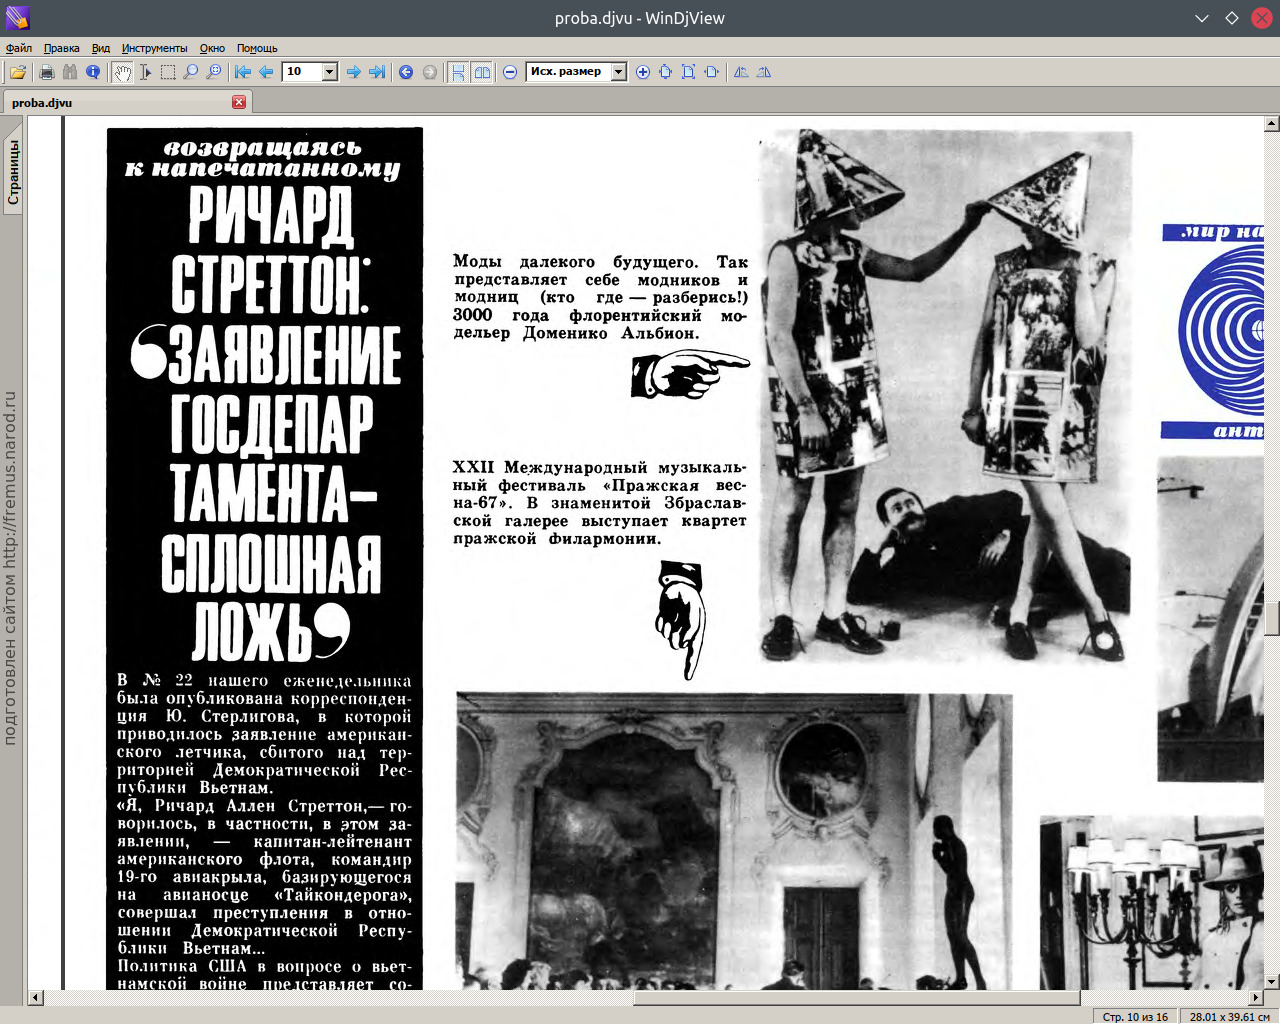Screen dimensions: 1280x1024
Task: Select the rectangular region selection tool
Action: [x=168, y=72]
